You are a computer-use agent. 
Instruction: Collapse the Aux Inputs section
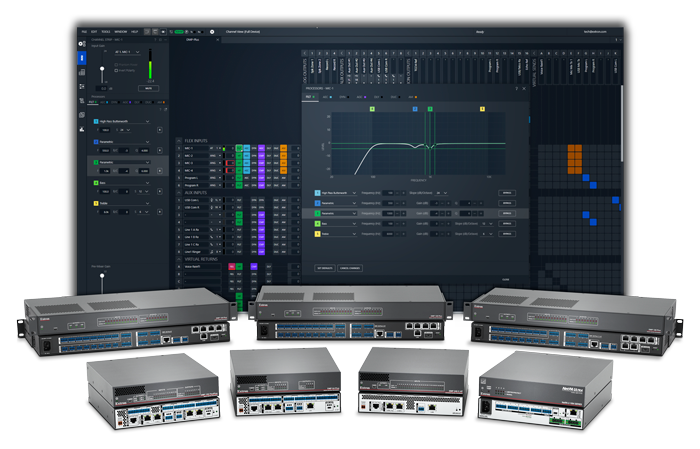[178, 193]
